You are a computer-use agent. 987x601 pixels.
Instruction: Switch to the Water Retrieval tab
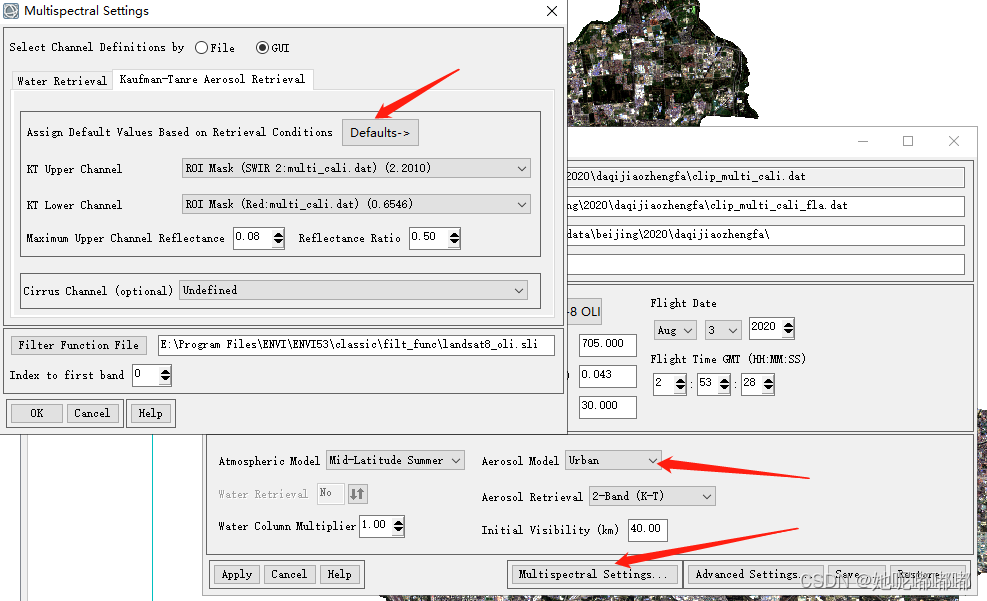point(62,81)
